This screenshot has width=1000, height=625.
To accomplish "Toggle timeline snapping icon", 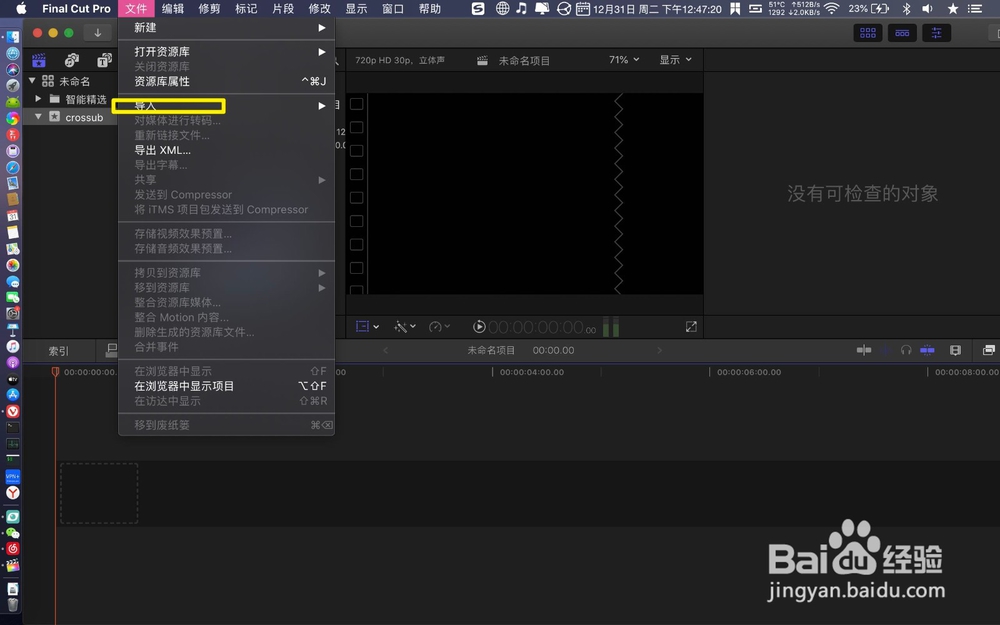I will coord(927,349).
